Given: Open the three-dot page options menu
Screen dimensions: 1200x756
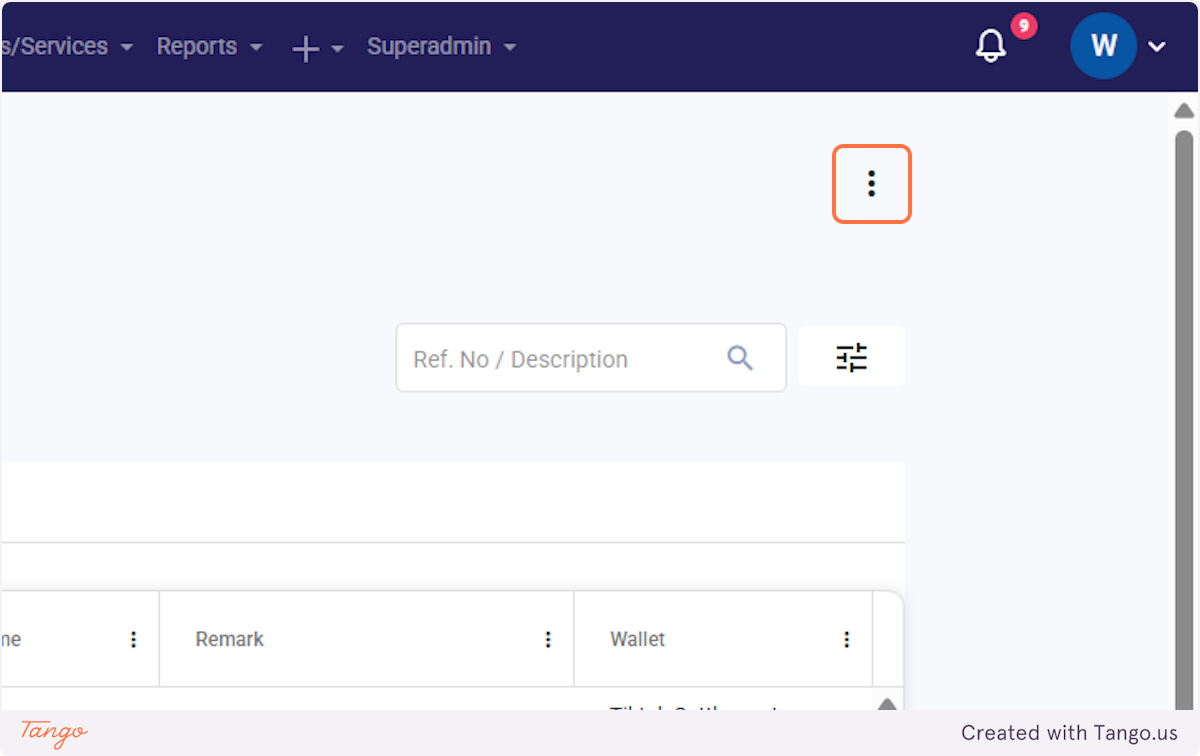Looking at the screenshot, I should (x=871, y=183).
